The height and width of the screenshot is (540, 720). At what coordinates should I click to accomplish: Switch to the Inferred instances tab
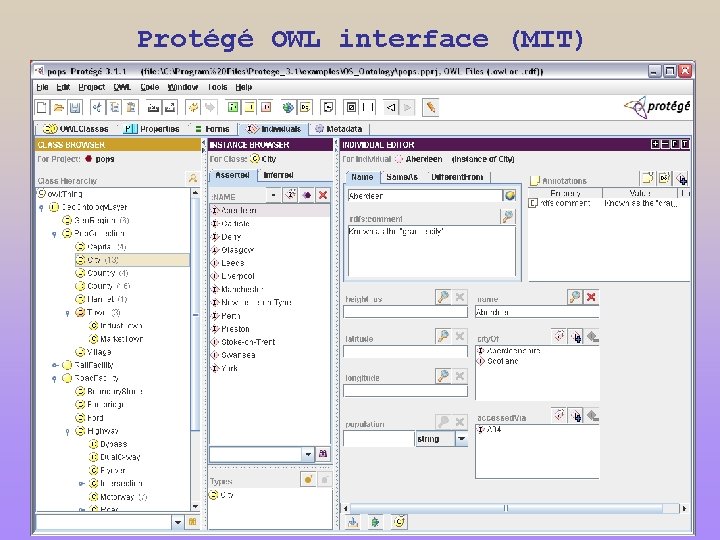pyautogui.click(x=278, y=175)
